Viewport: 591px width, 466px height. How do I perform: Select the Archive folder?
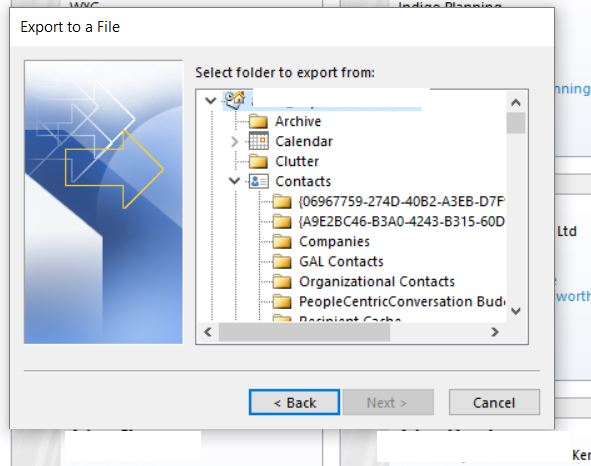(298, 121)
